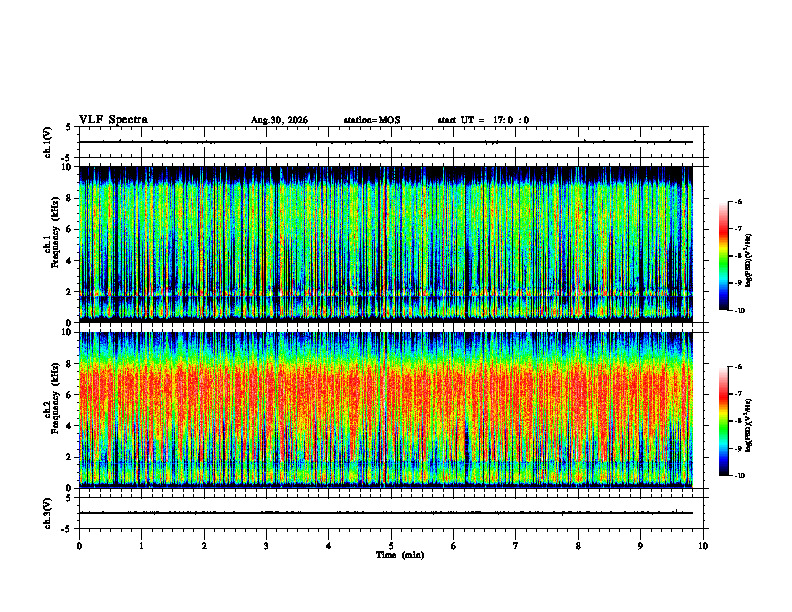Click the ch.3(V) waveform panel label

pyautogui.click(x=47, y=513)
